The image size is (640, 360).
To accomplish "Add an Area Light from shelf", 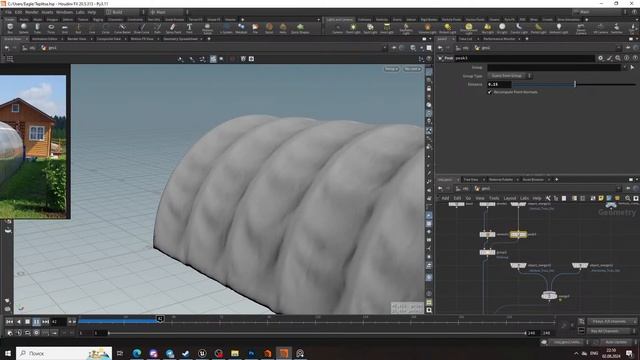I will 387,28.
